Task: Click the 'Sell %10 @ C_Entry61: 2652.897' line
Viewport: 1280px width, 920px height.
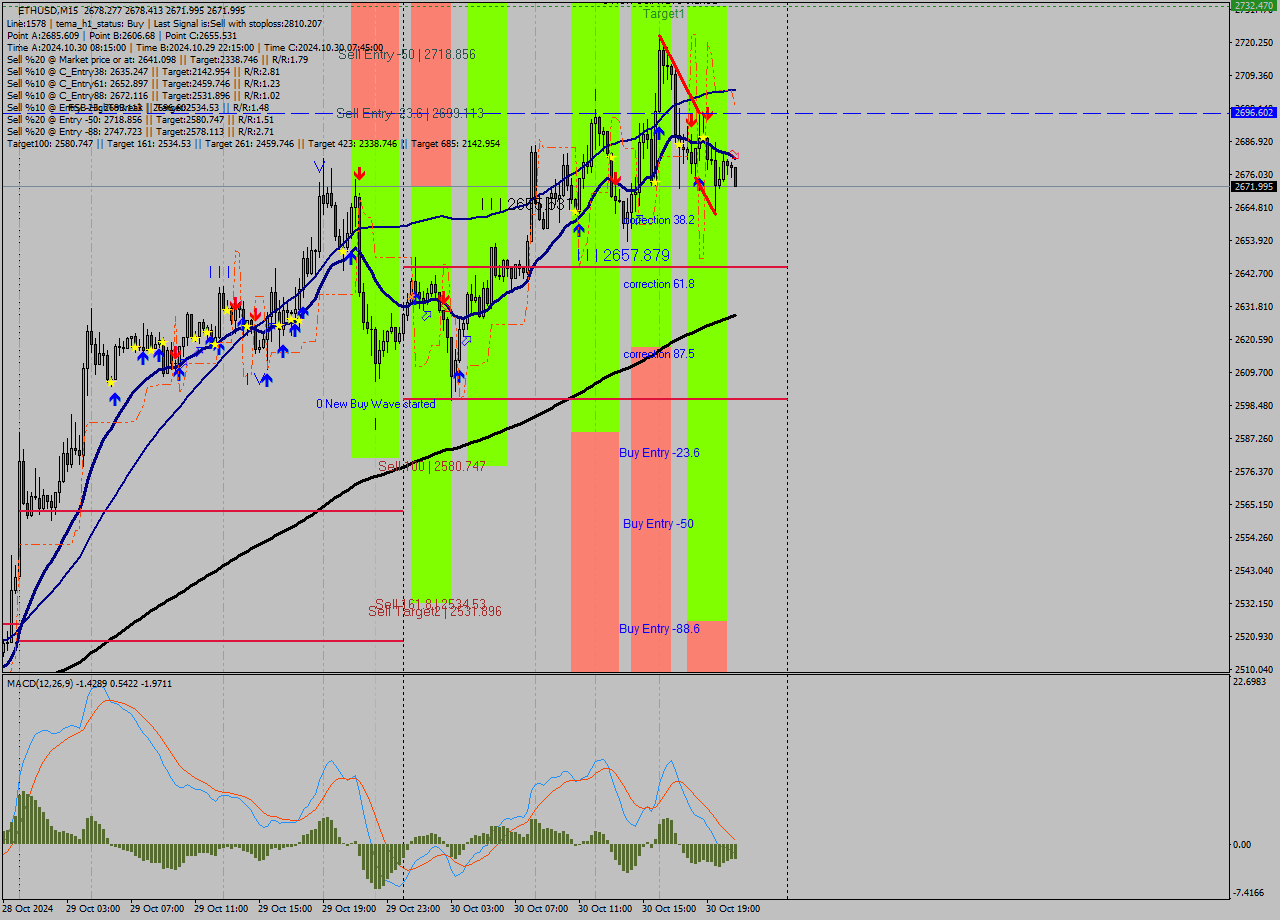Action: (143, 83)
